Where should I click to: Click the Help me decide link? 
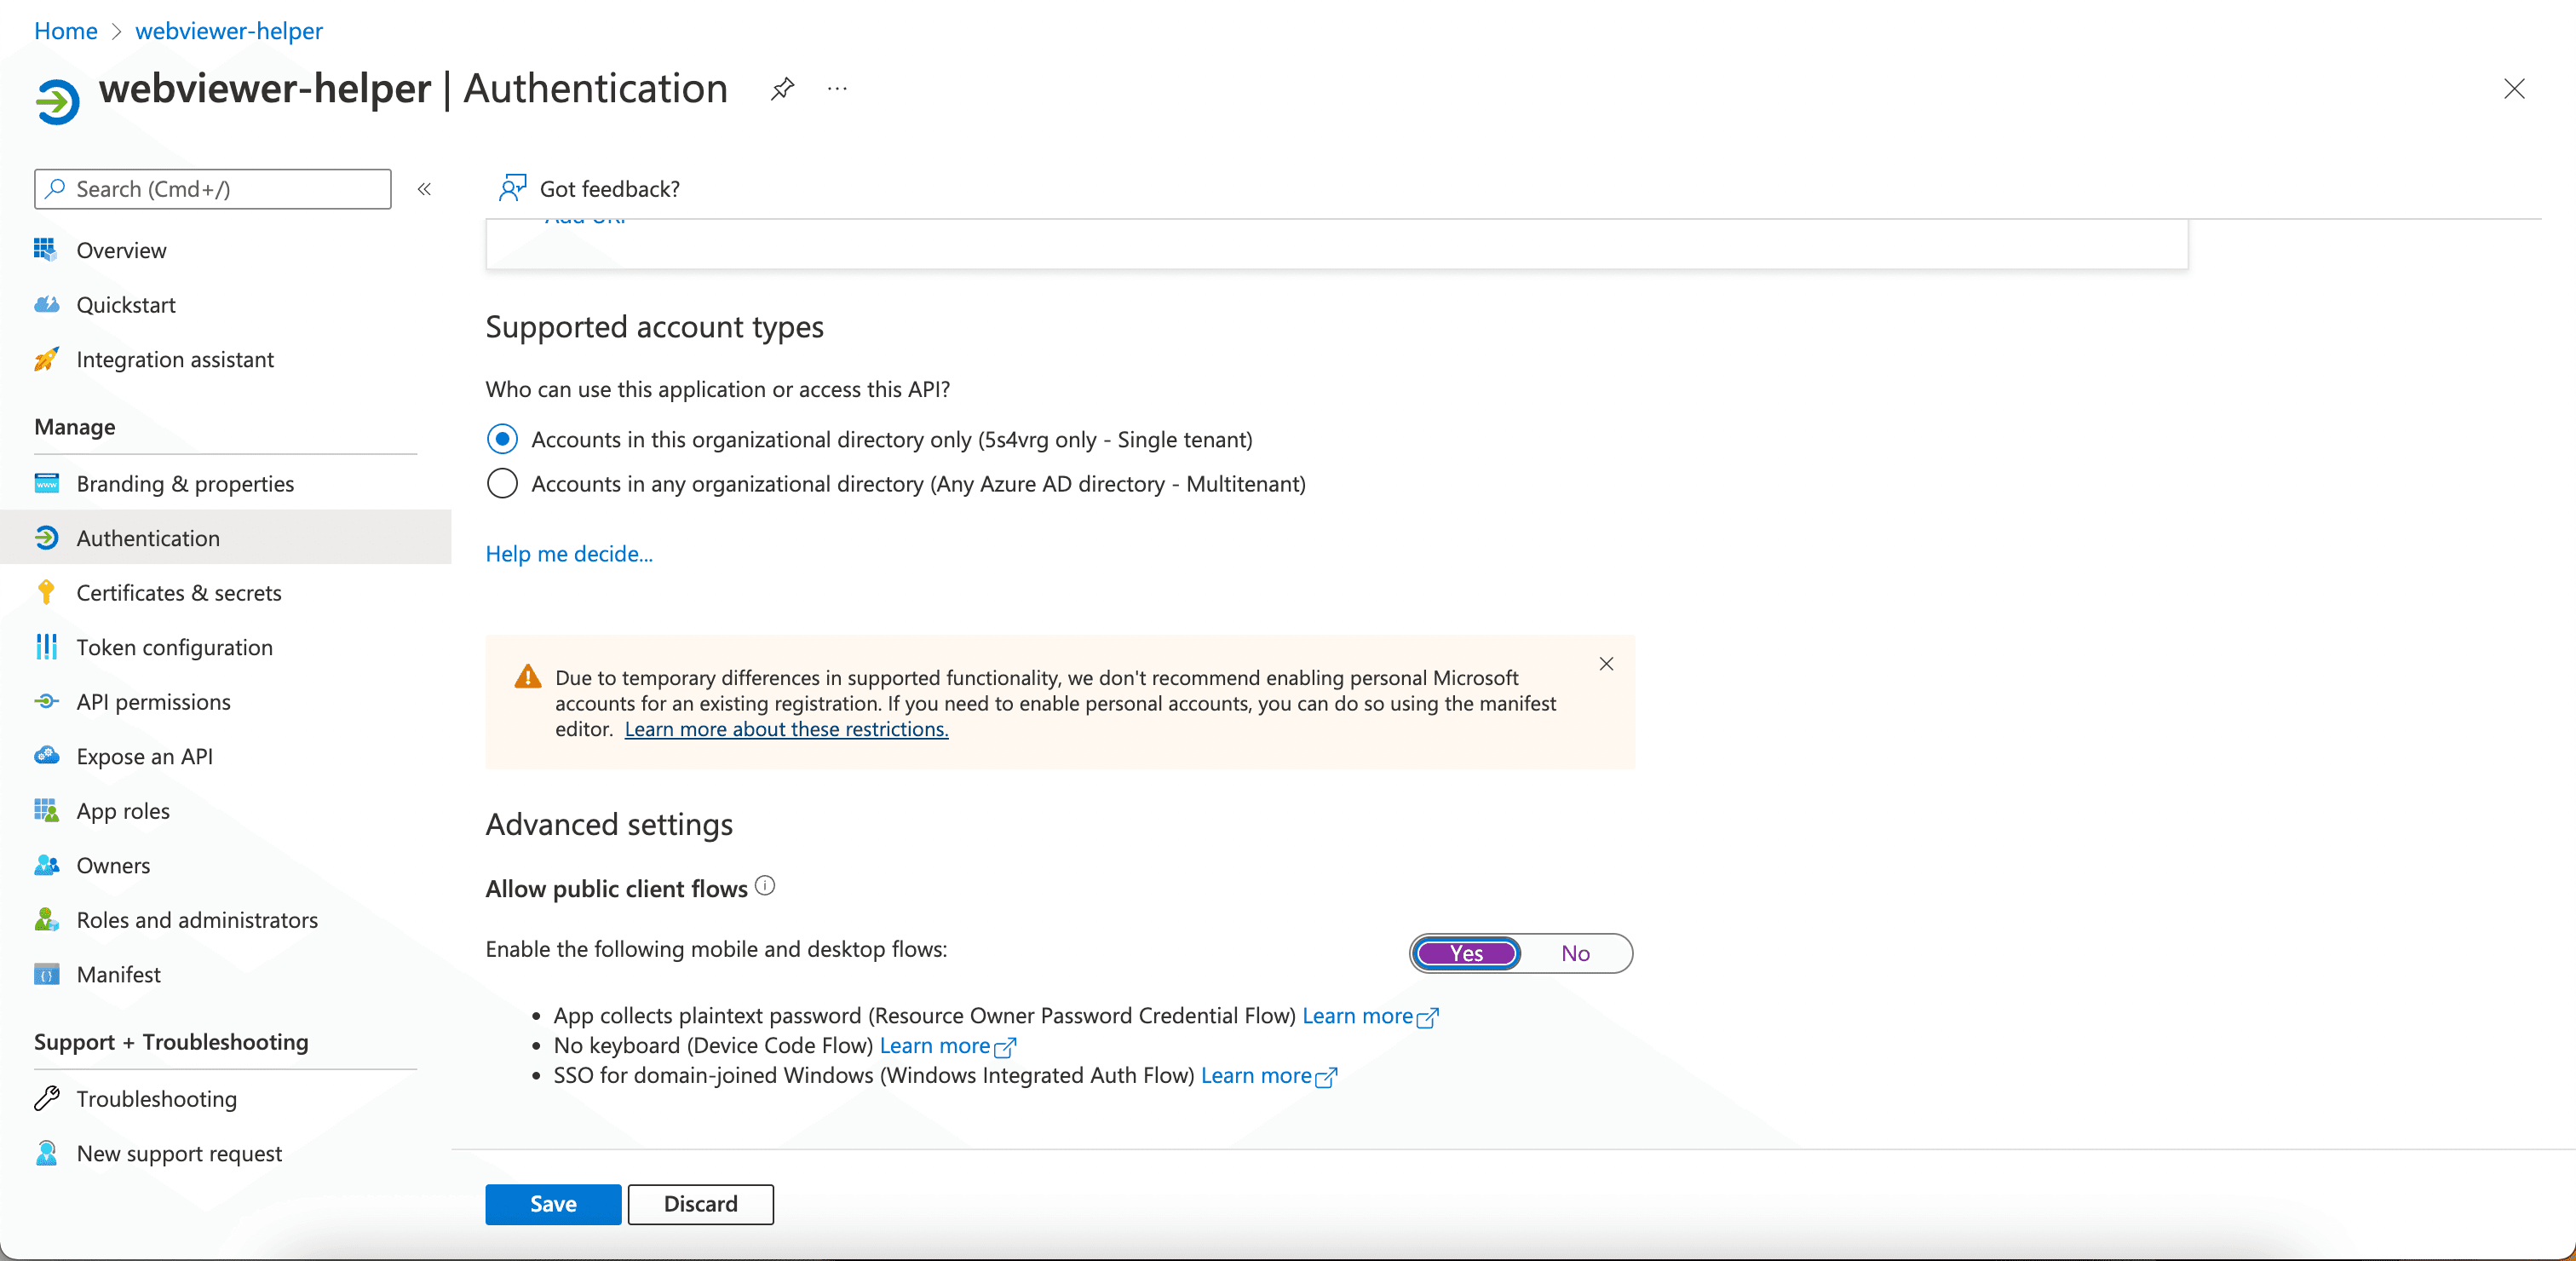(569, 554)
